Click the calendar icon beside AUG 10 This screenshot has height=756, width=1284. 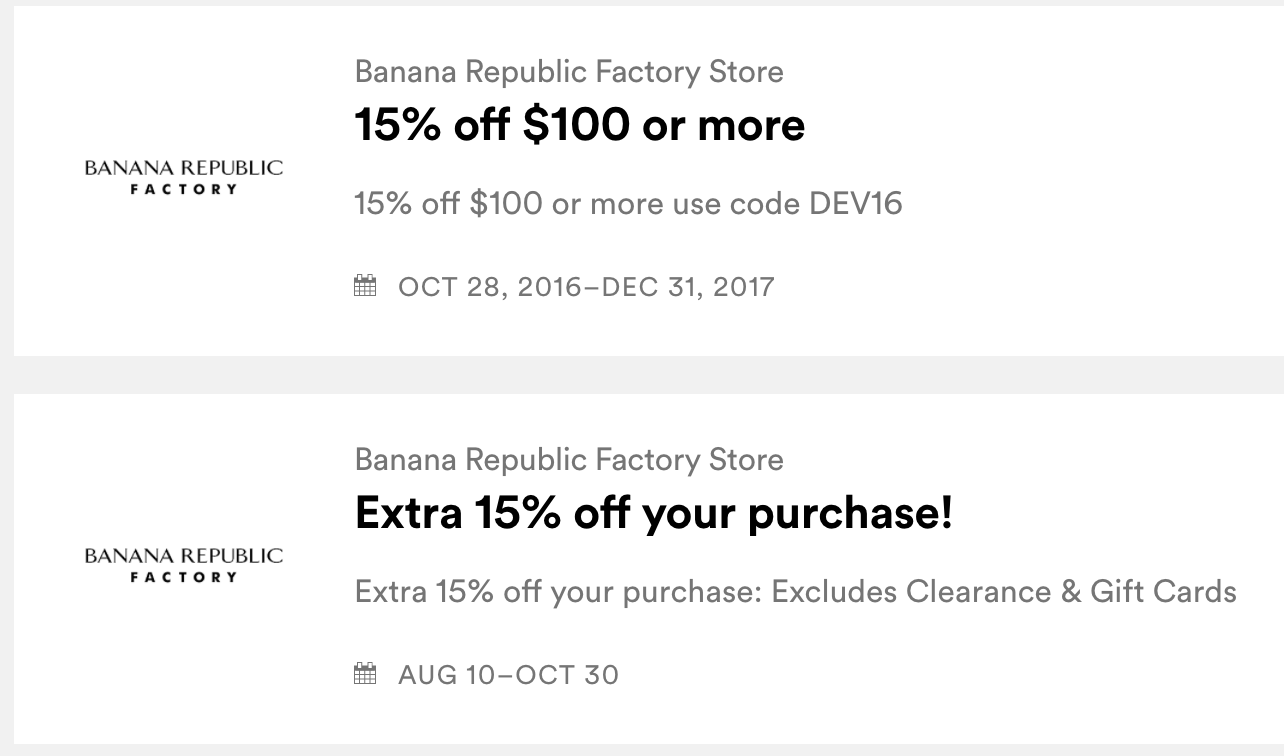365,674
